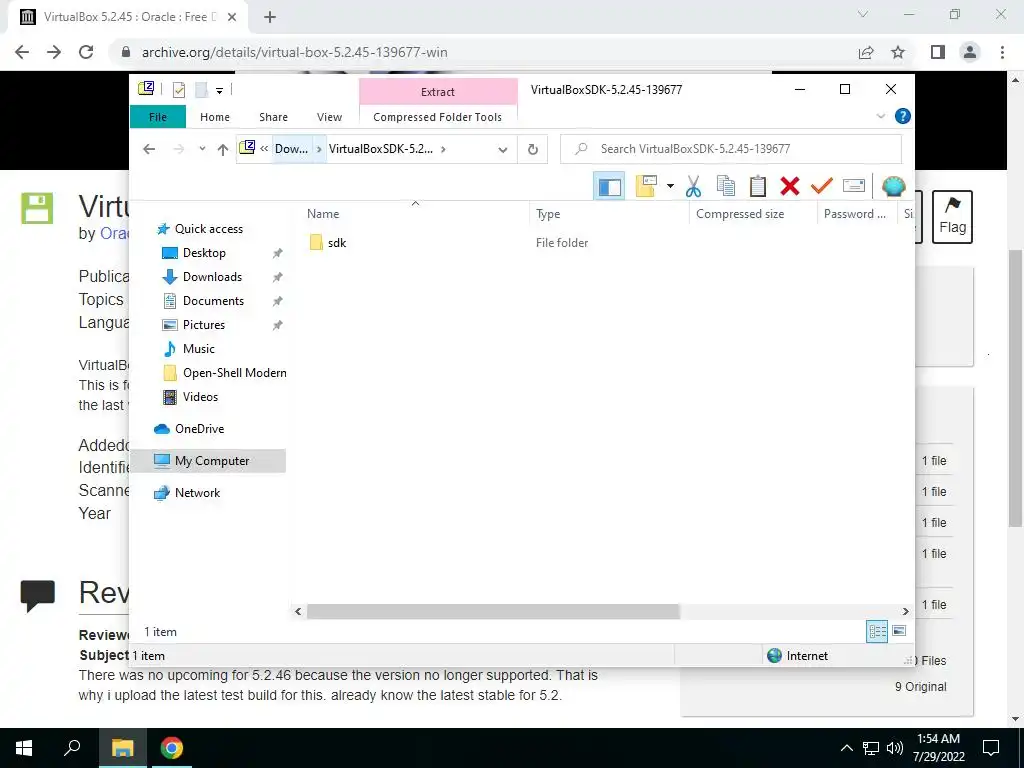Open Pictures in navigation pane
This screenshot has width=1024, height=768.
(204, 325)
